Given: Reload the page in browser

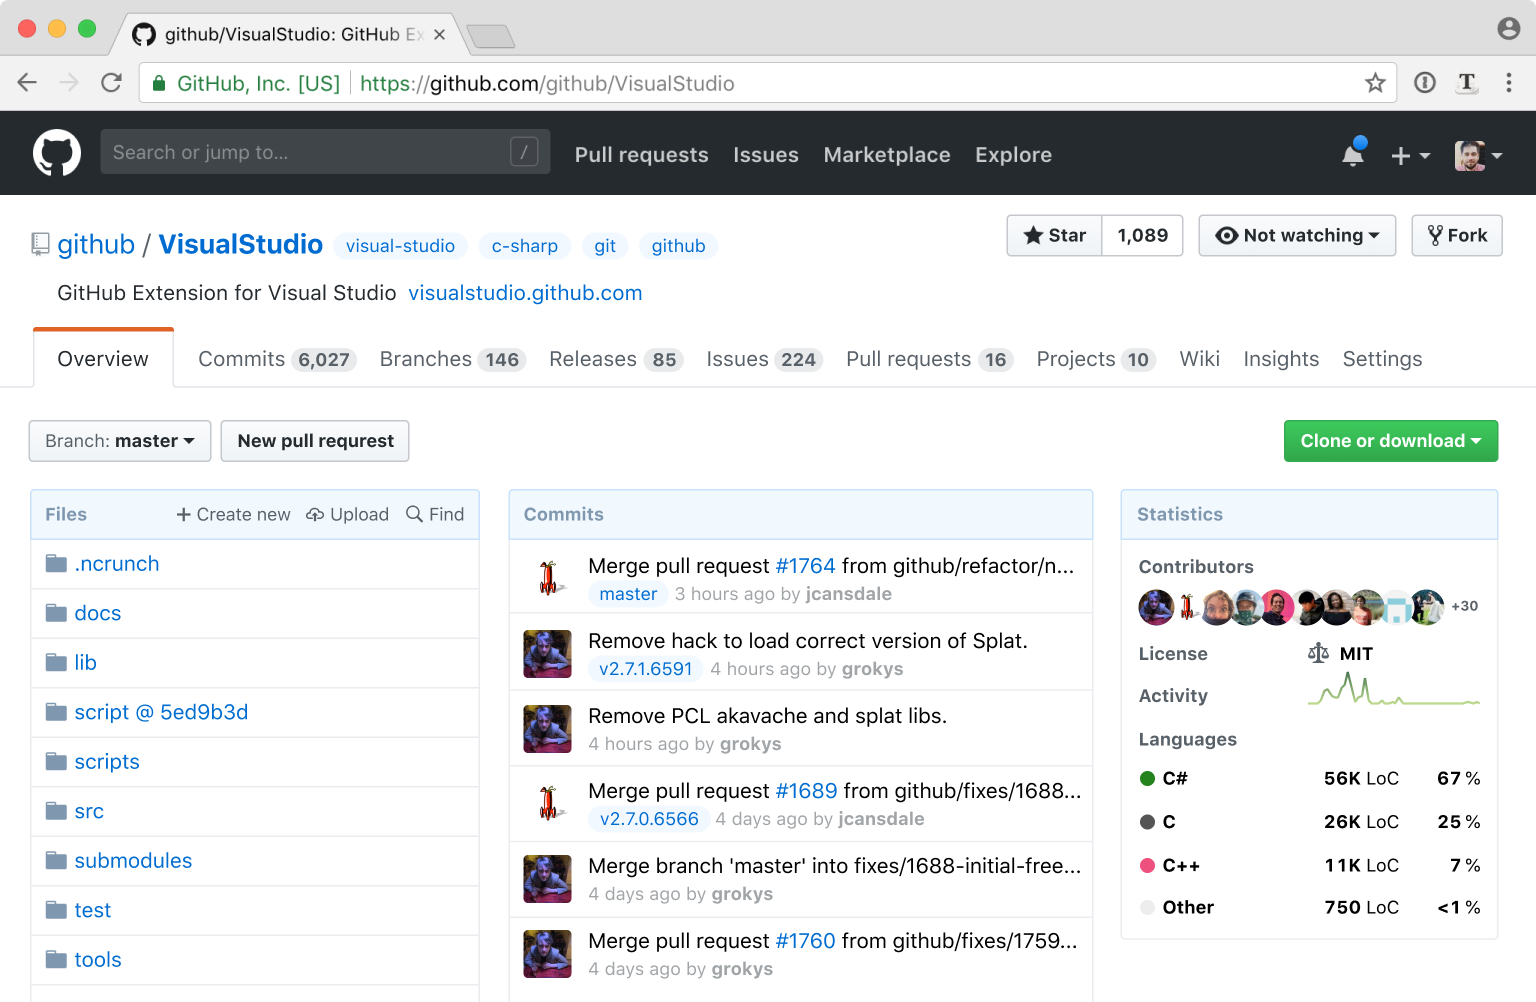Looking at the screenshot, I should click(x=111, y=83).
